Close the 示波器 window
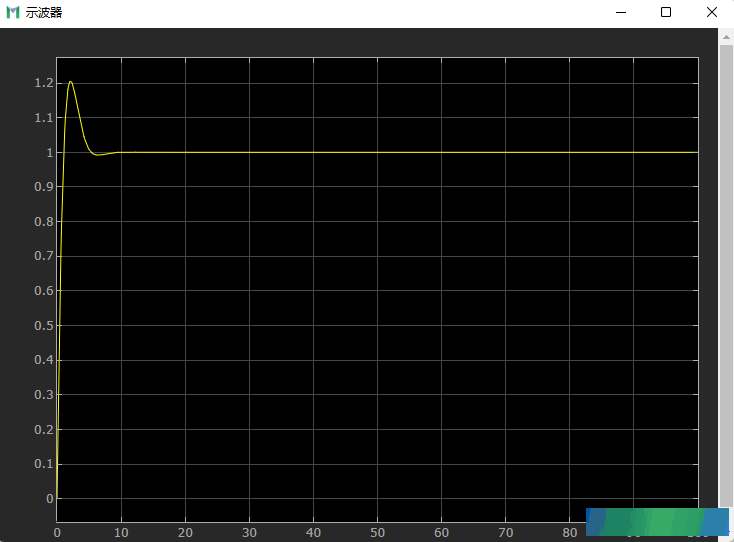The image size is (734, 542). [712, 12]
